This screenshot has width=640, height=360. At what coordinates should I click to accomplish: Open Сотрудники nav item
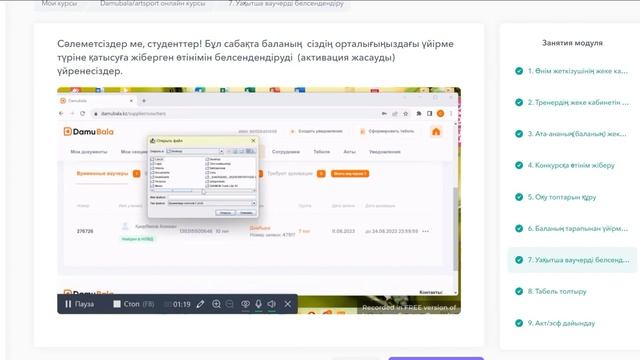click(286, 151)
